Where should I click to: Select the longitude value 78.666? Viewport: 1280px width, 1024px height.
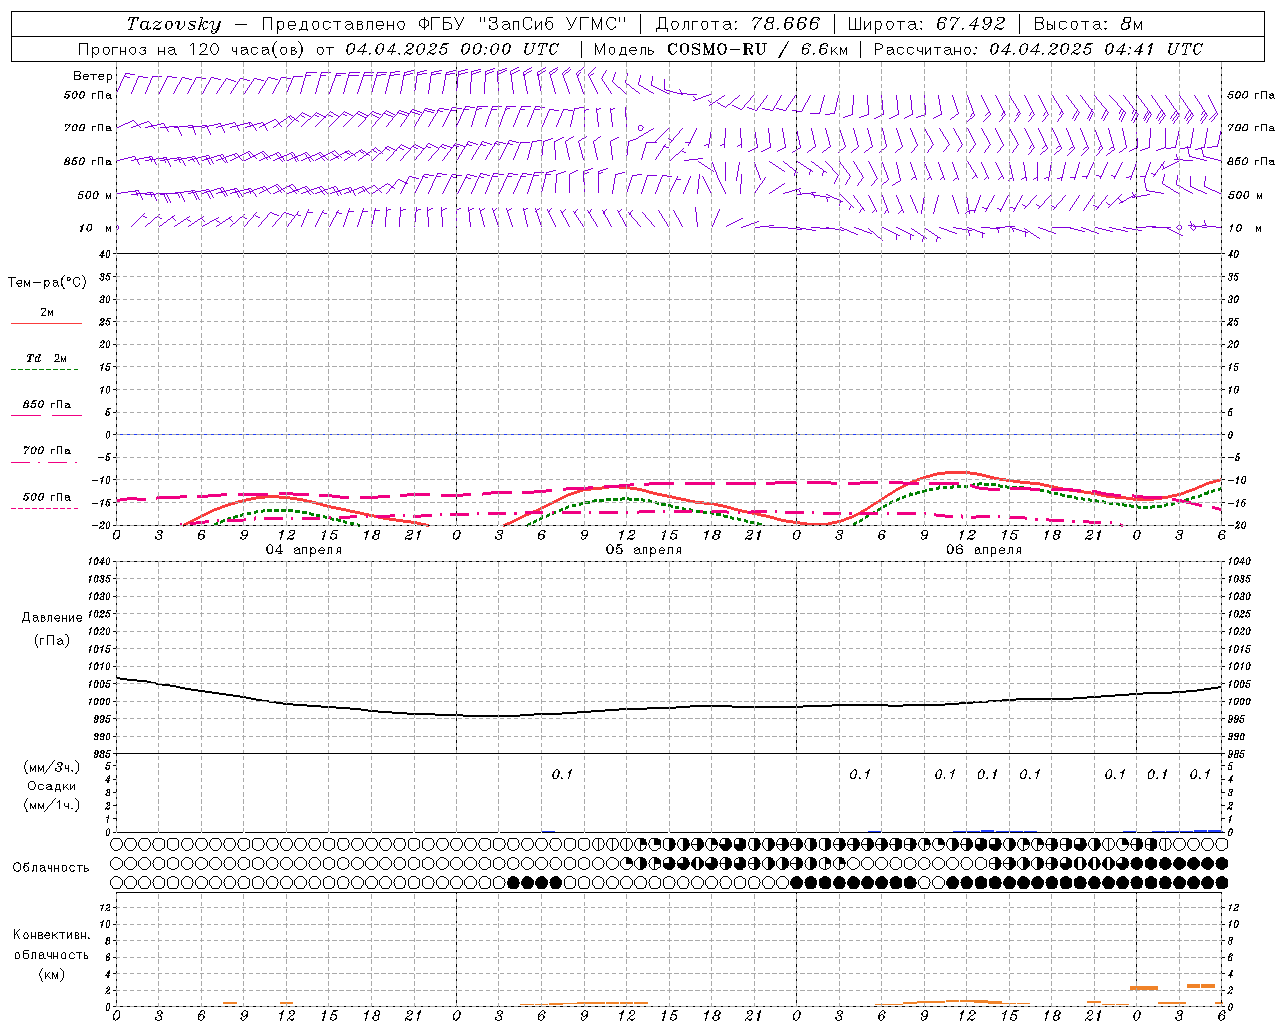[x=785, y=24]
